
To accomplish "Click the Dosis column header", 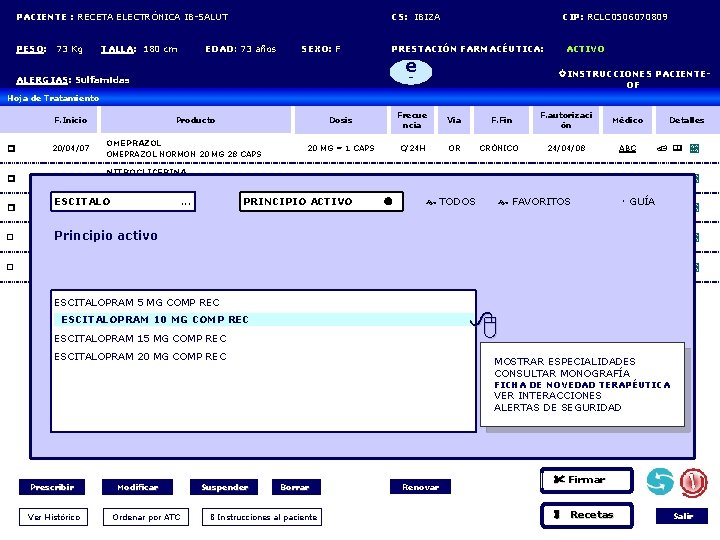I will click(x=341, y=120).
